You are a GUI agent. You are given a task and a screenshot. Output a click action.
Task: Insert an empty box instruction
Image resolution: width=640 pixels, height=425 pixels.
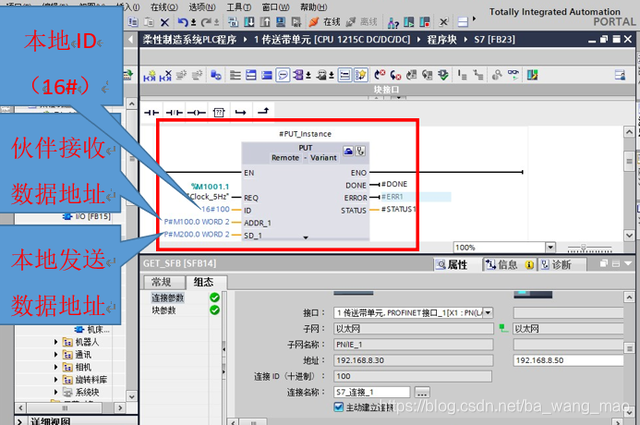pyautogui.click(x=219, y=112)
